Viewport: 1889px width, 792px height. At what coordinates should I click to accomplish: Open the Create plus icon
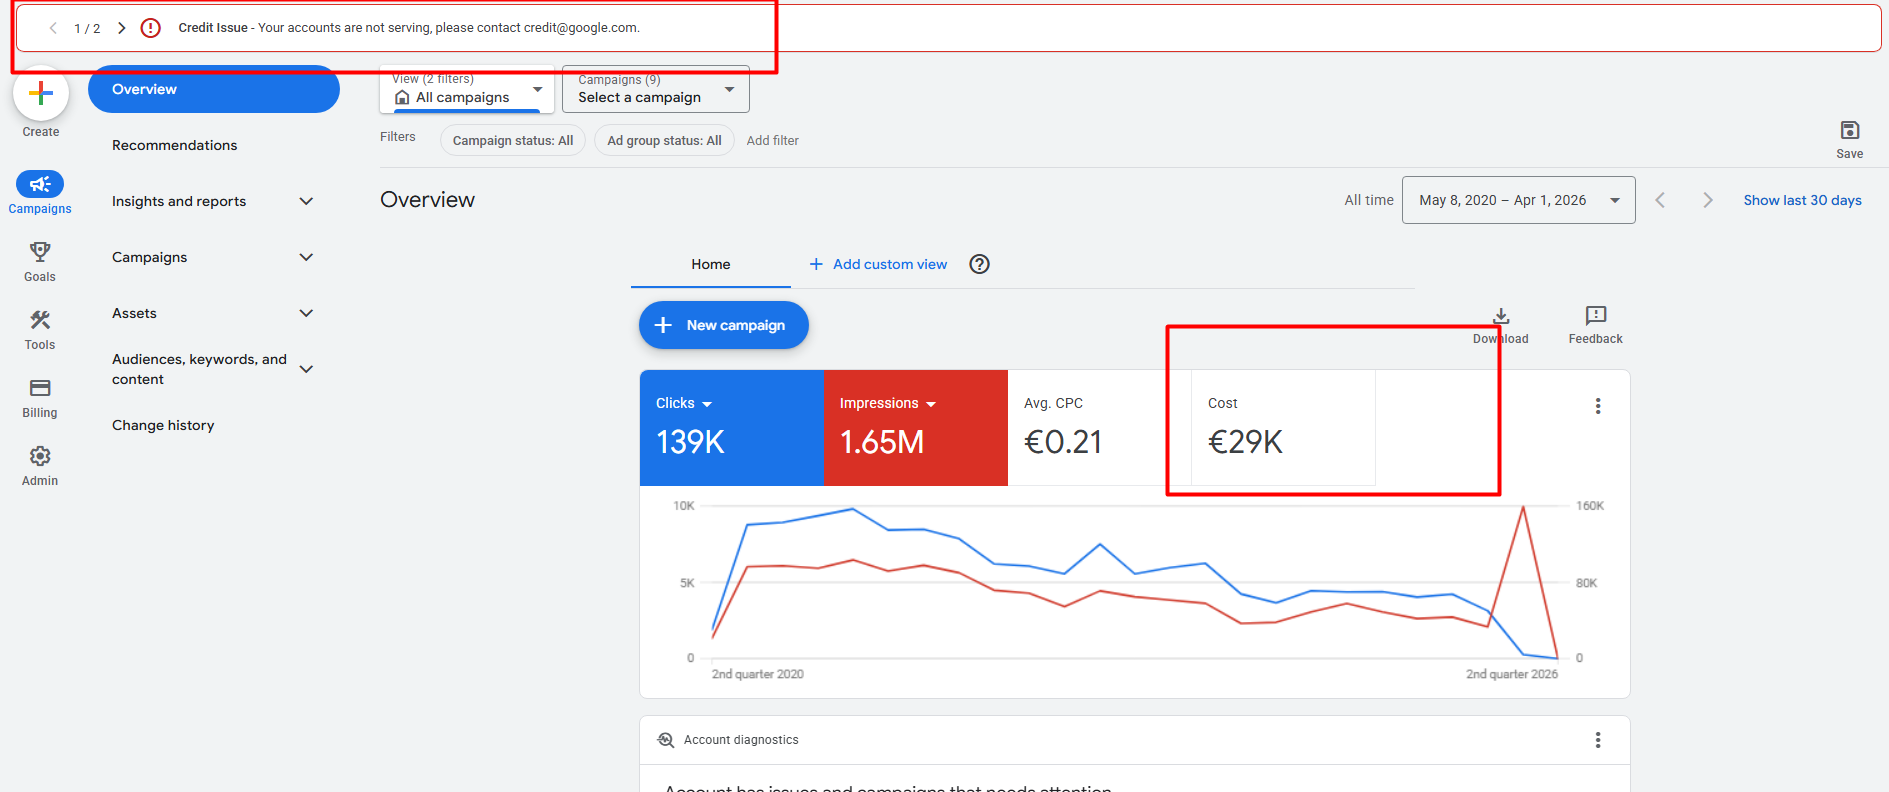click(41, 94)
